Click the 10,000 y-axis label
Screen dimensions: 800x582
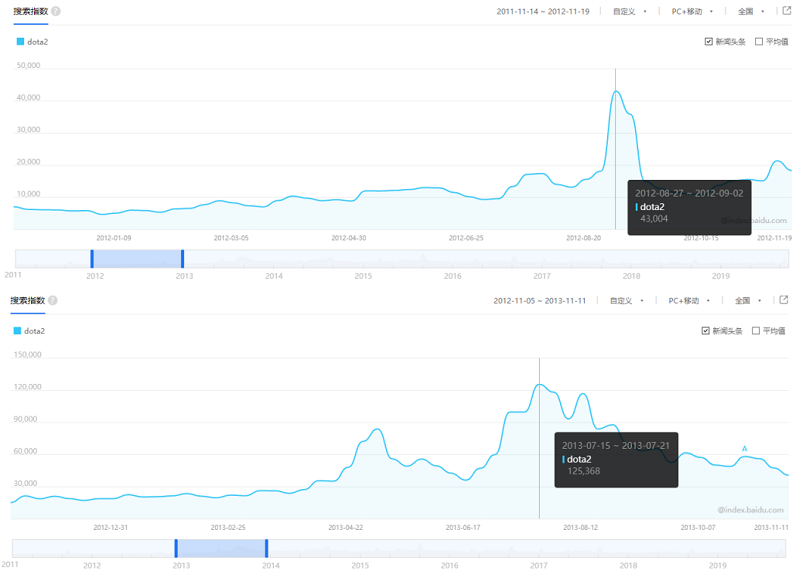pos(28,194)
